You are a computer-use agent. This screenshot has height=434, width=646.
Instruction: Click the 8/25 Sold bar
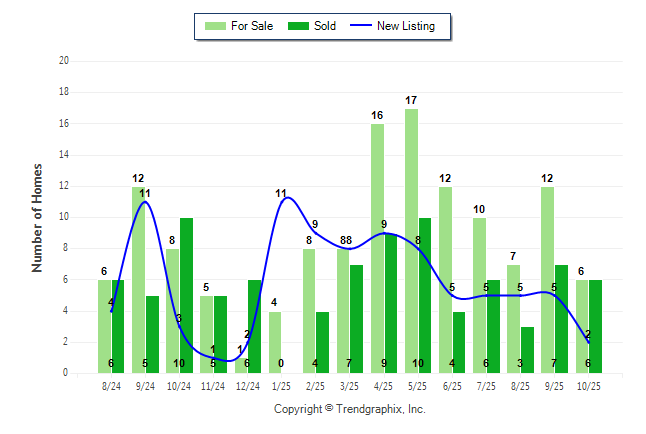[x=527, y=350]
